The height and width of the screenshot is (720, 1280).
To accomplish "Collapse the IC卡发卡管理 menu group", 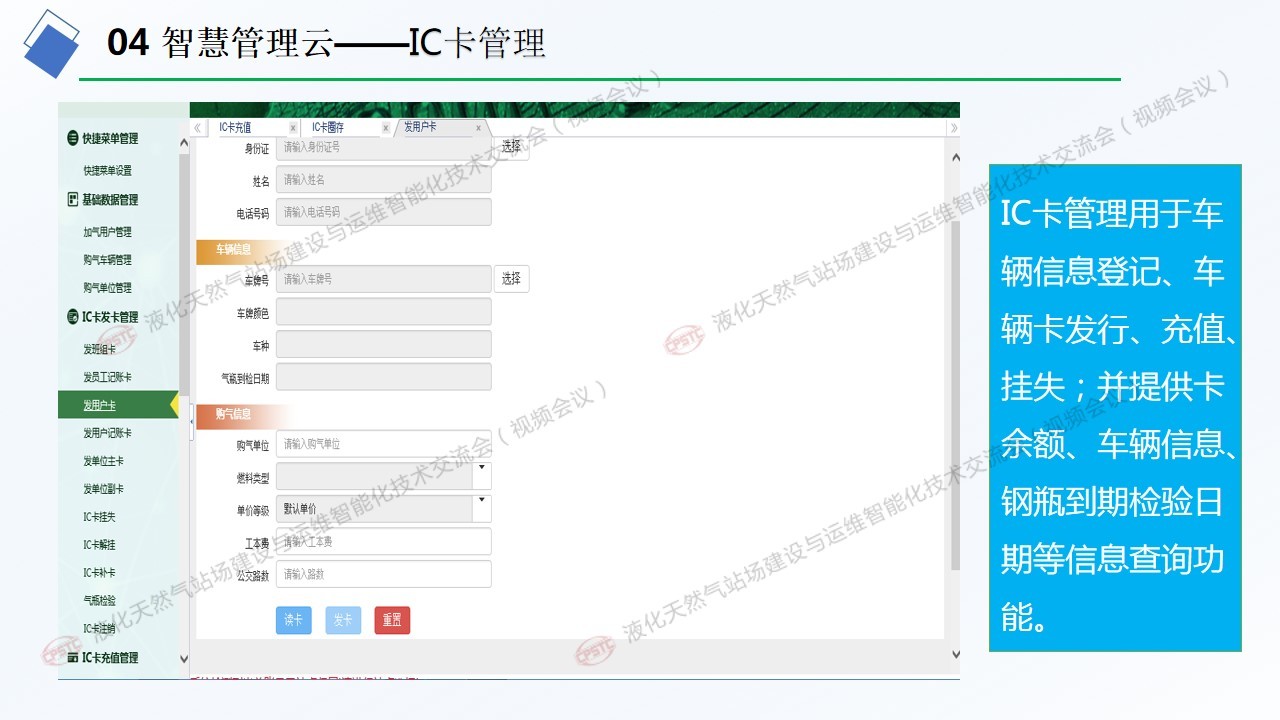I will coord(110,317).
